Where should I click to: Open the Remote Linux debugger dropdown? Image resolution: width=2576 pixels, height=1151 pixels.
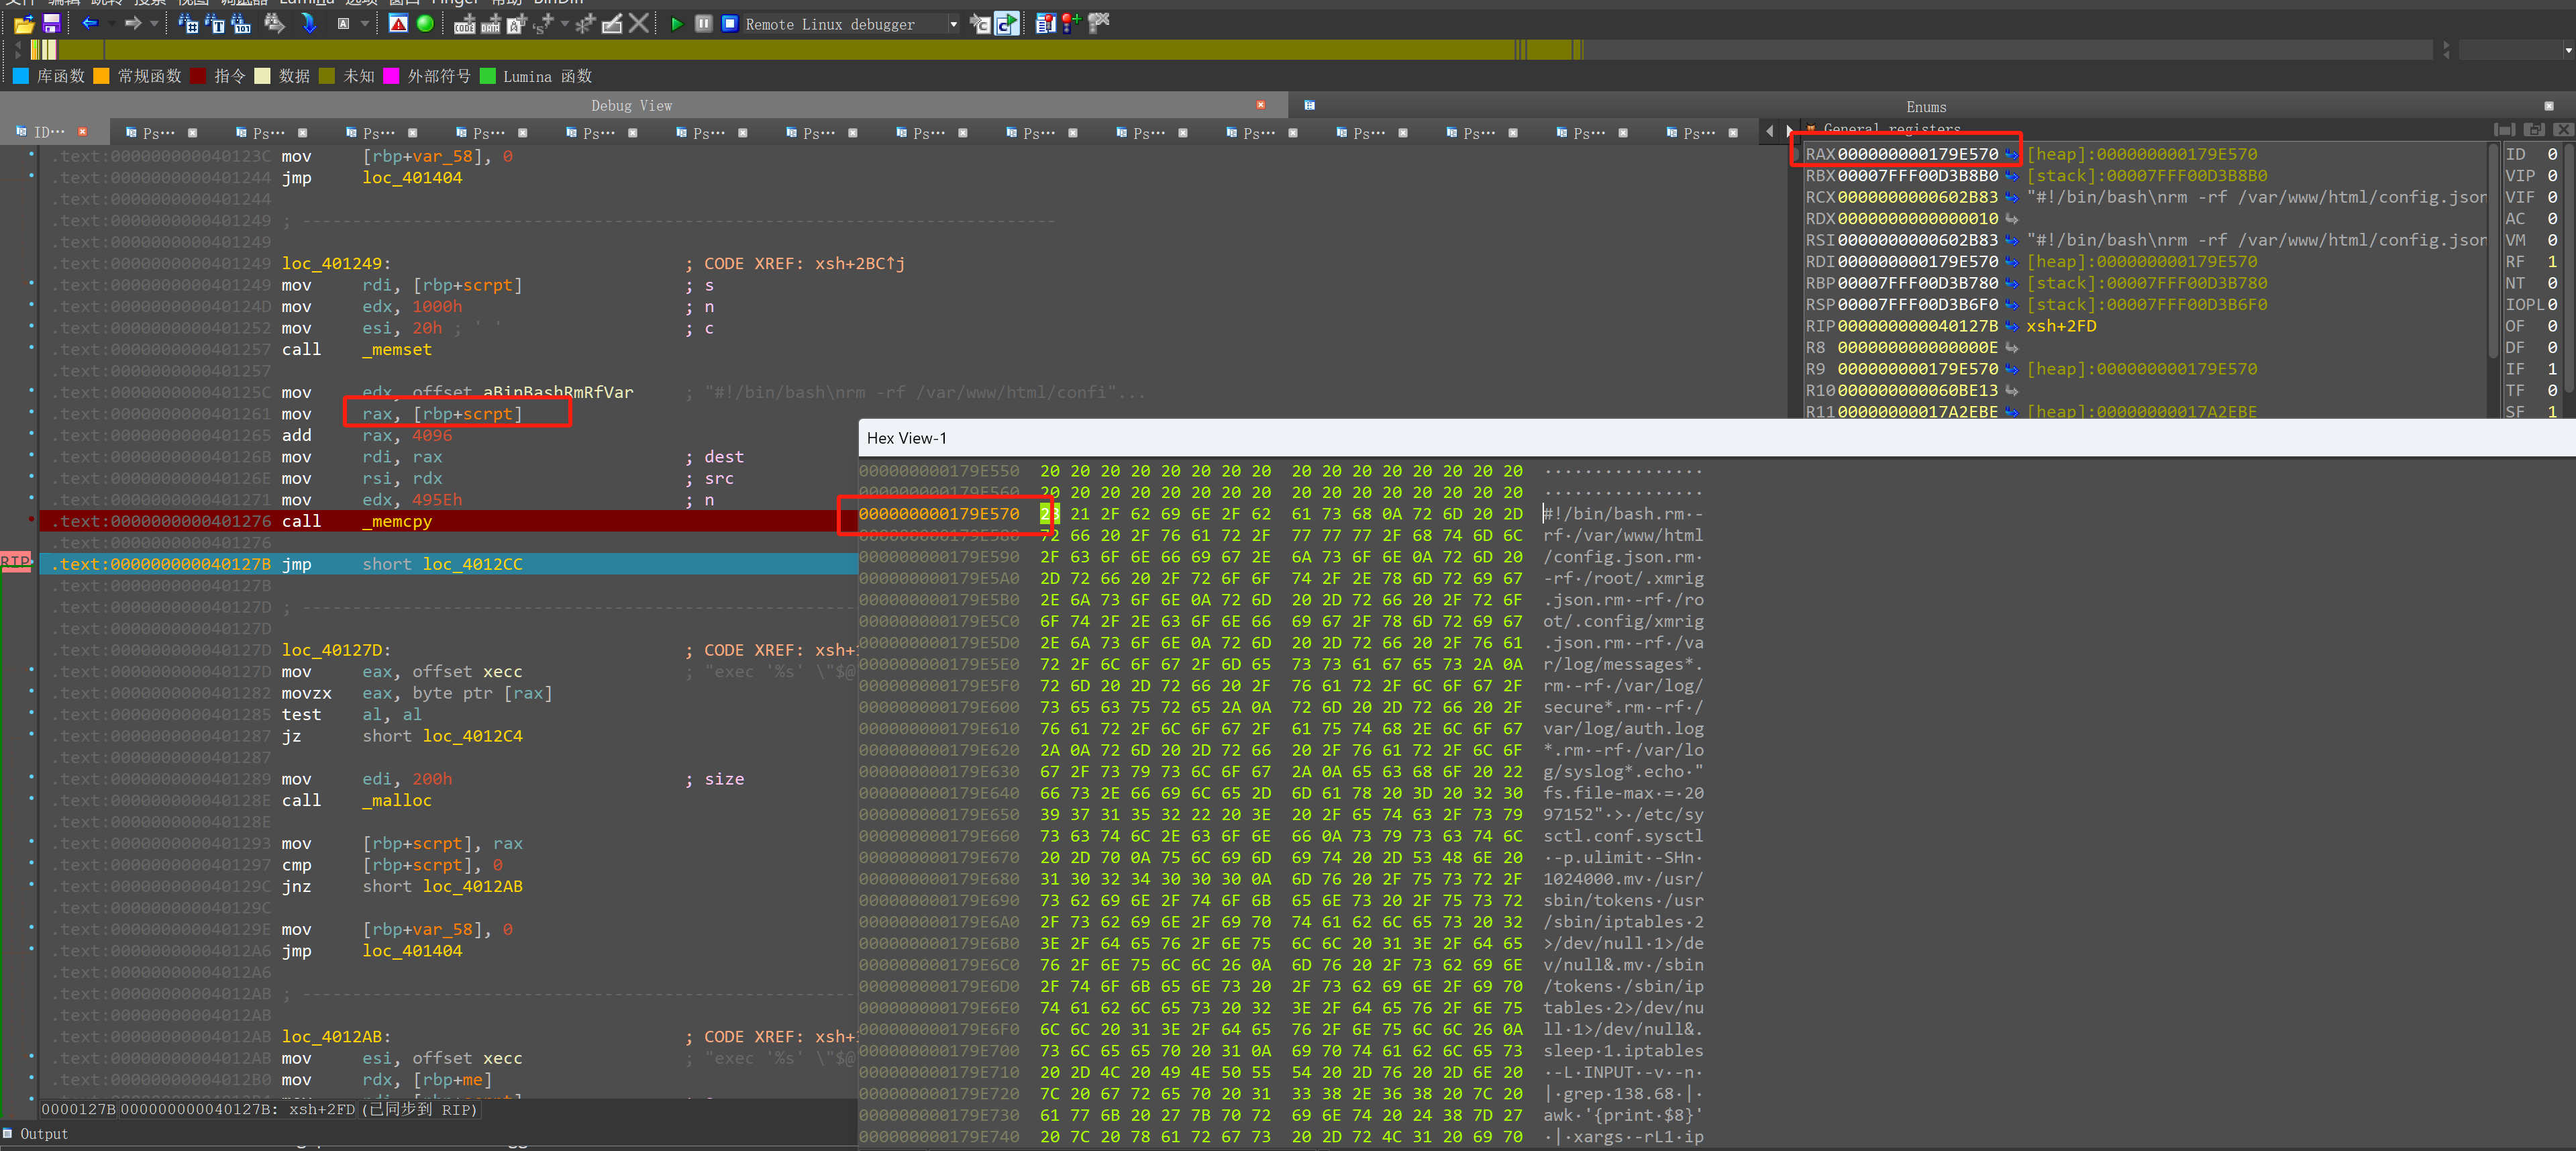(x=953, y=24)
